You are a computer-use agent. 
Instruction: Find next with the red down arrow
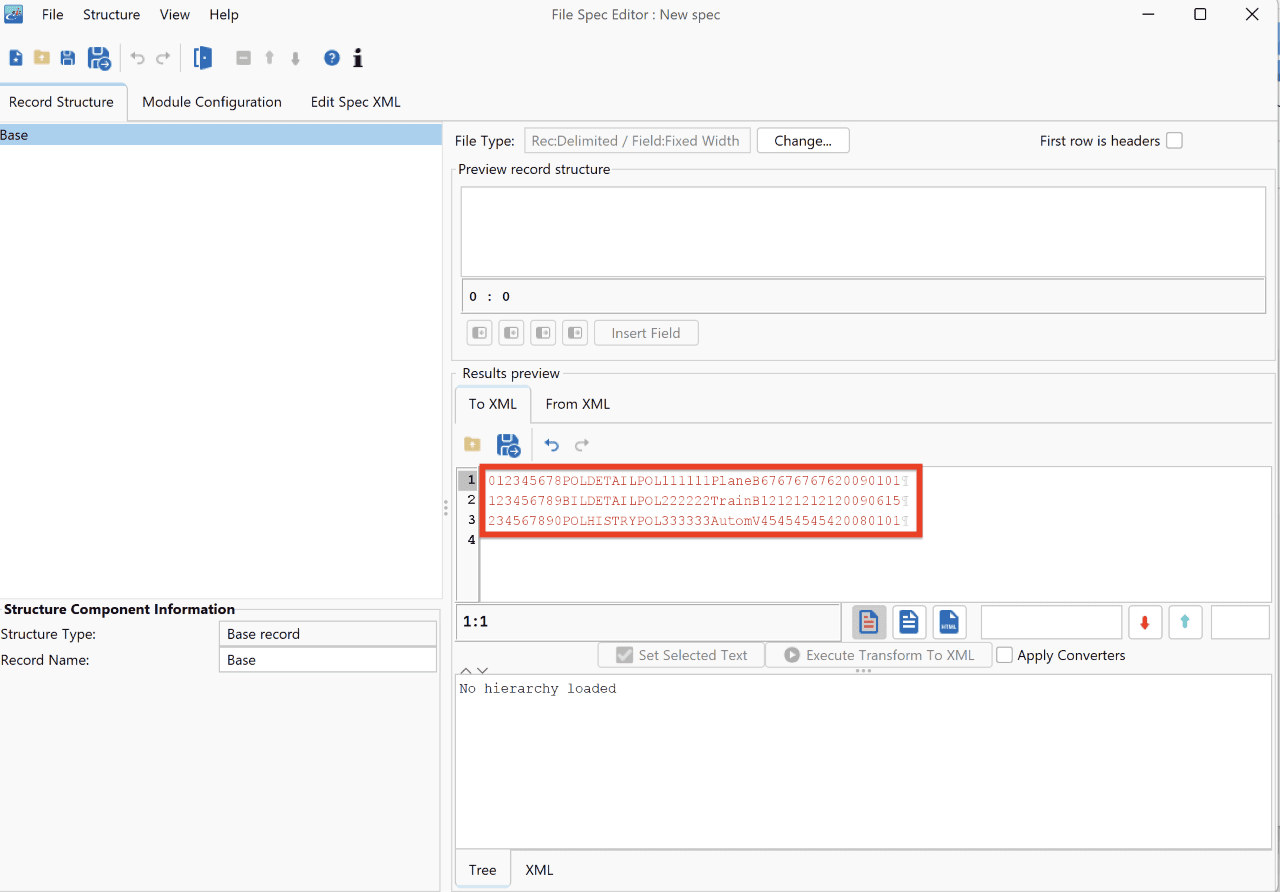point(1145,622)
